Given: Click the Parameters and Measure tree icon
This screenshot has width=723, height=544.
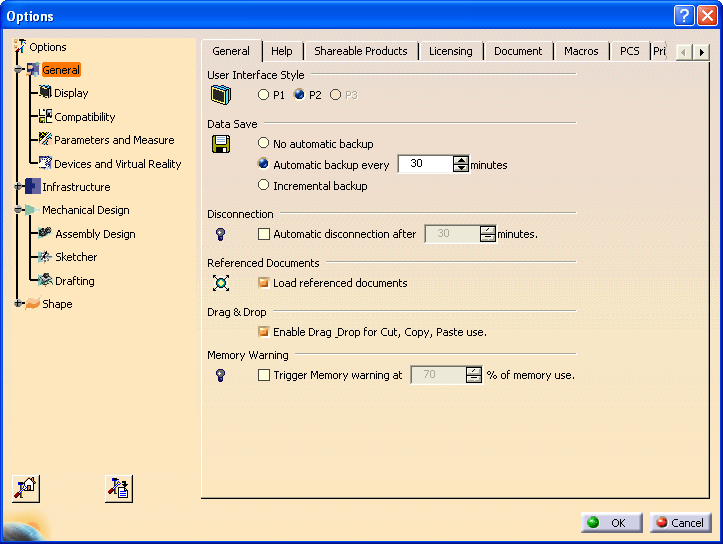Looking at the screenshot, I should 45,140.
